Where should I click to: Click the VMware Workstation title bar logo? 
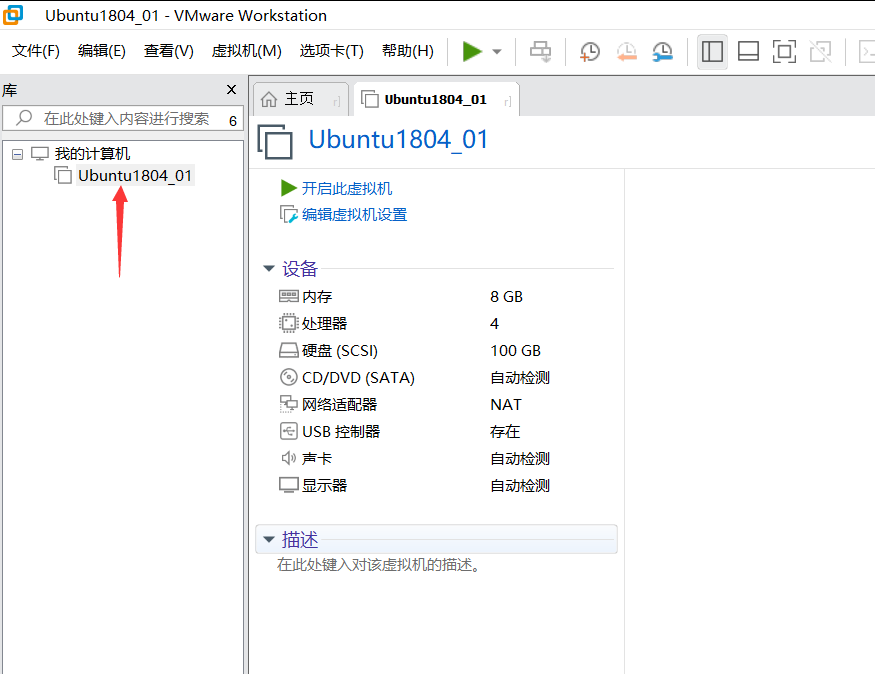(x=13, y=15)
